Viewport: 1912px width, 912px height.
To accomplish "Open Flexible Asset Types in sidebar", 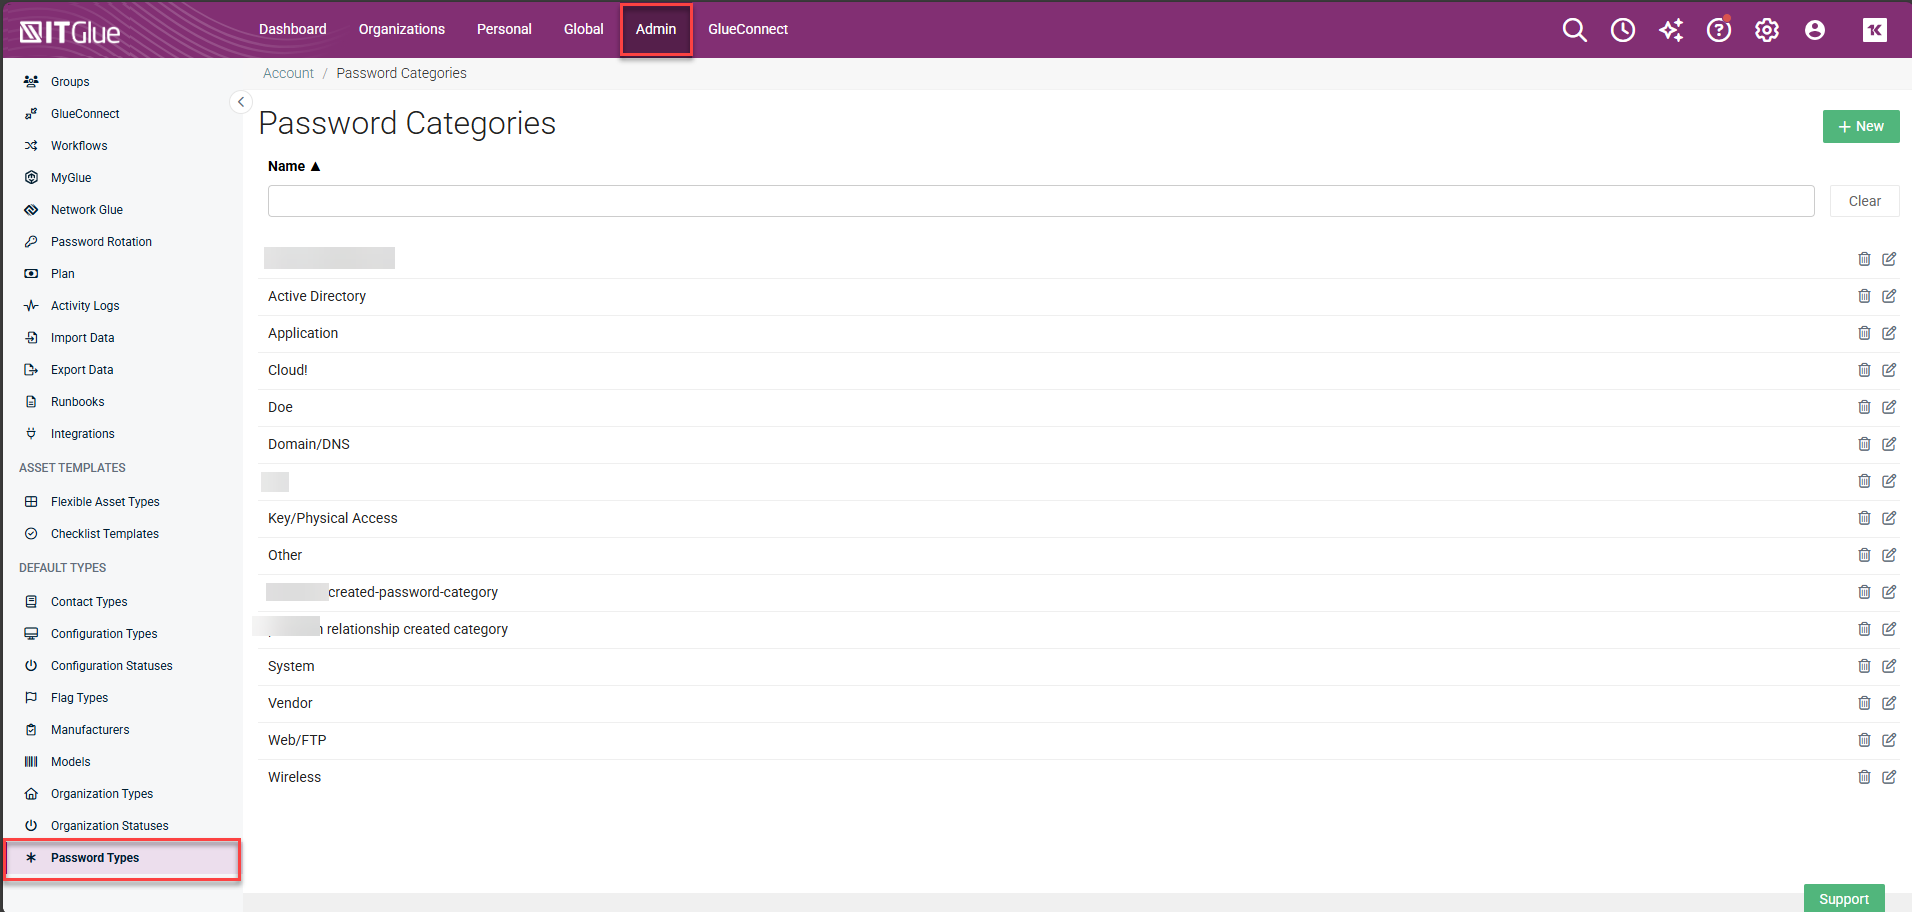I will point(105,502).
